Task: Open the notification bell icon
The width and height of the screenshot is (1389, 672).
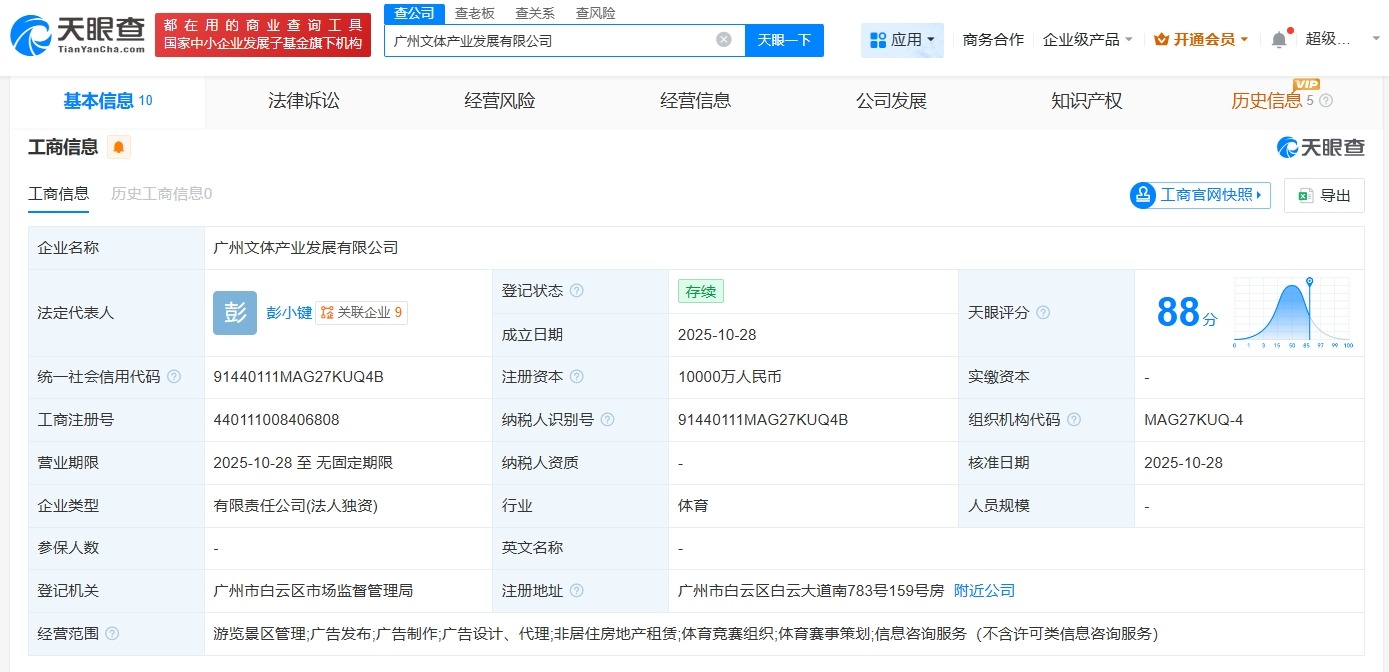Action: tap(1279, 38)
